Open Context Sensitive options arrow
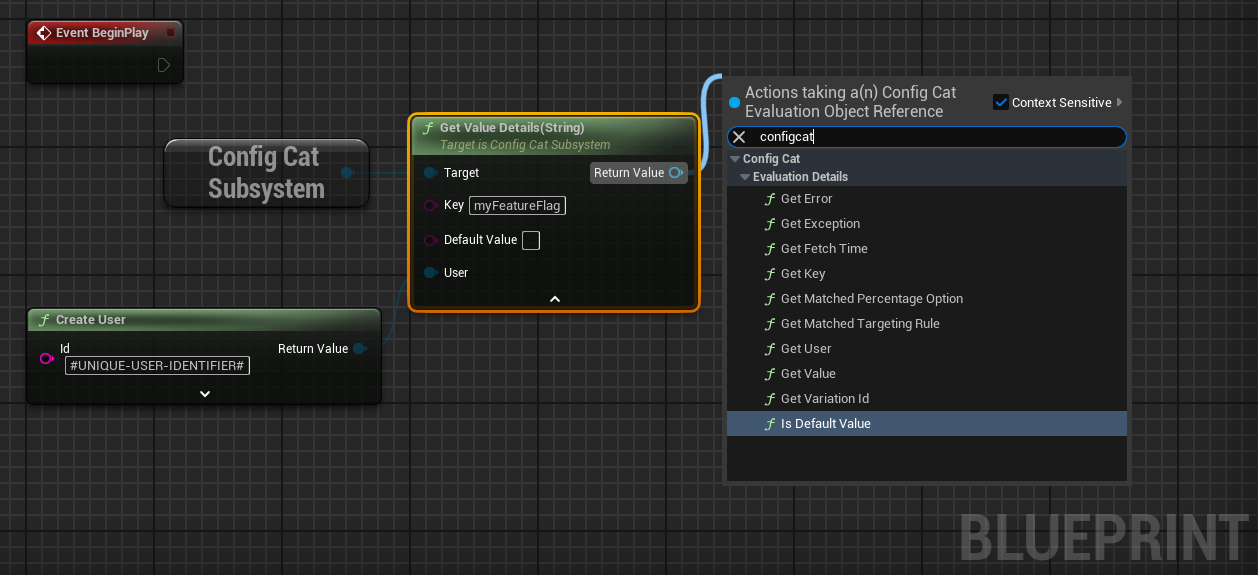Screen dimensions: 1258x575 (1120, 102)
